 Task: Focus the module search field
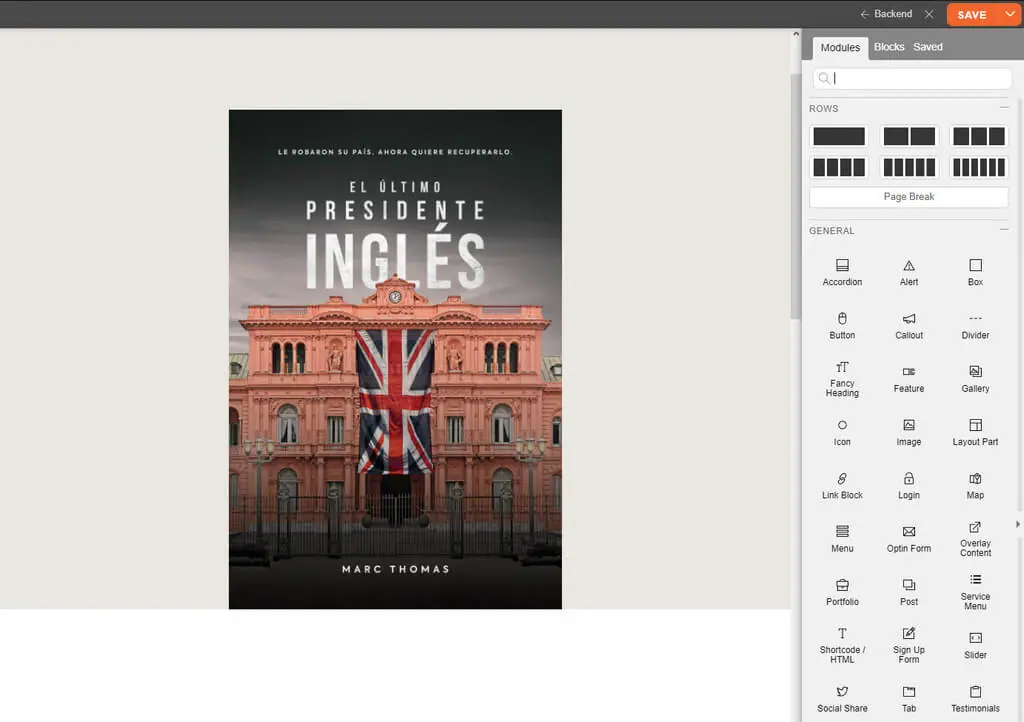[x=912, y=78]
